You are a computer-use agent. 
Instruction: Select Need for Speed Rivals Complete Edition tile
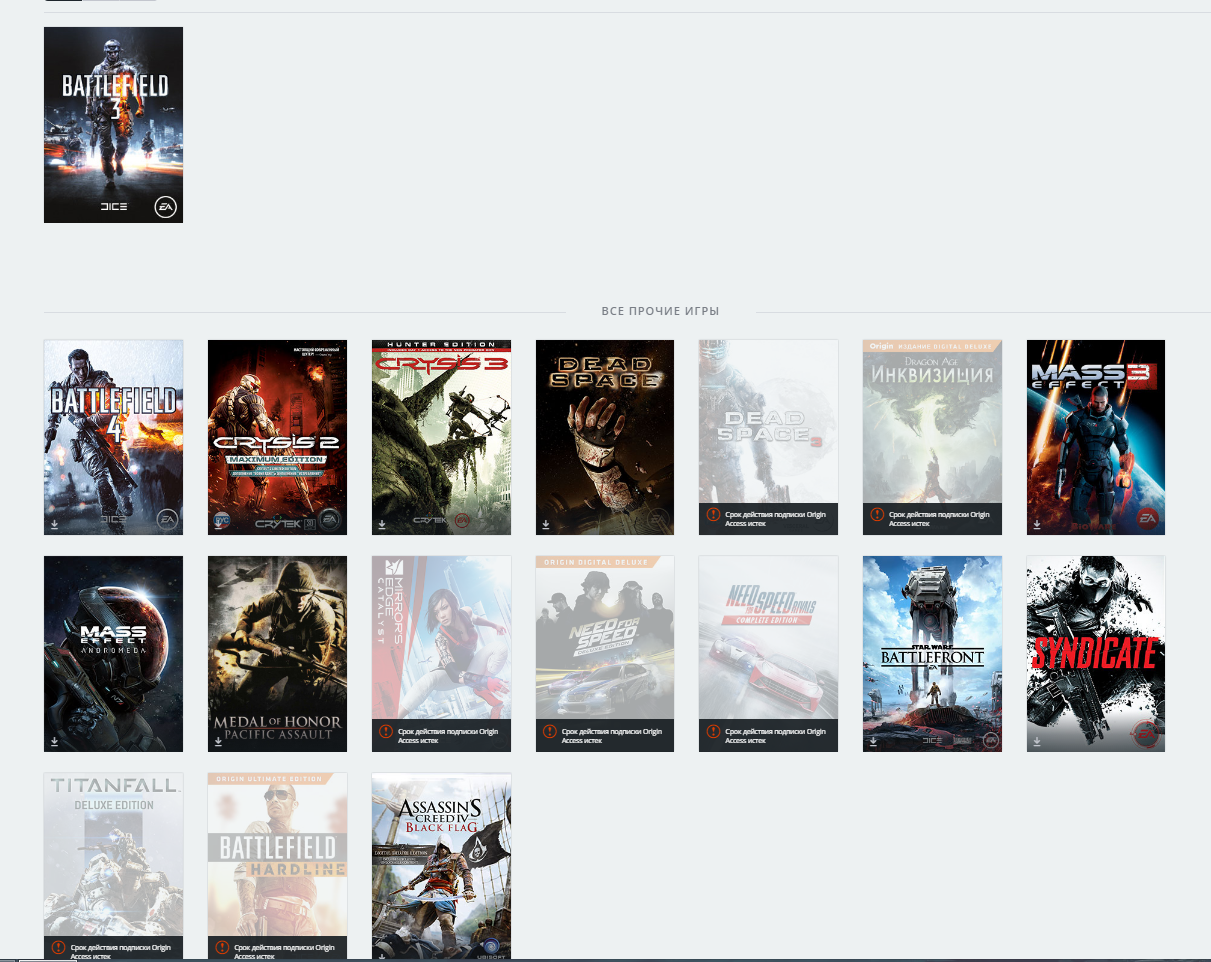click(768, 654)
